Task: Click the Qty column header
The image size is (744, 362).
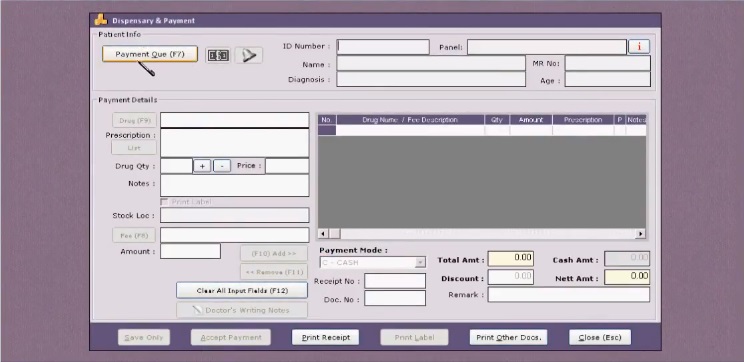Action: click(x=497, y=120)
